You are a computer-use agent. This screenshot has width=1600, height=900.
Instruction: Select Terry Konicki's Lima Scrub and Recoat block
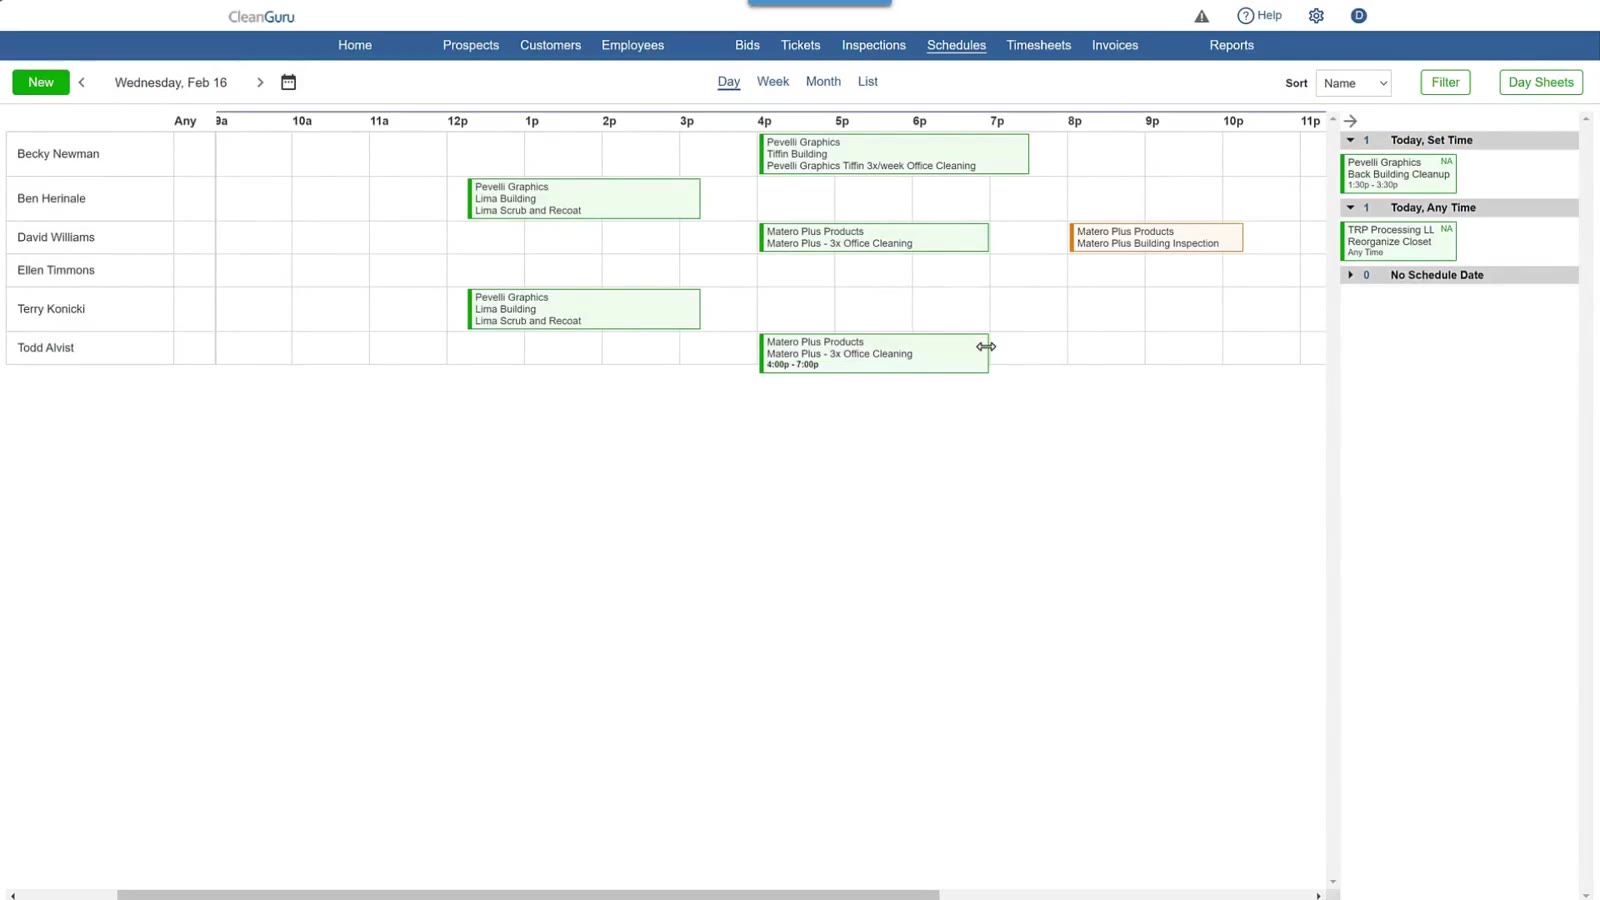tap(584, 309)
